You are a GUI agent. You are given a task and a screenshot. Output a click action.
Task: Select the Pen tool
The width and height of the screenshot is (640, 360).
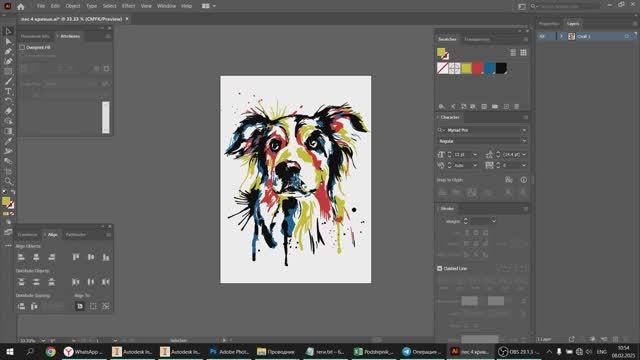click(x=8, y=51)
